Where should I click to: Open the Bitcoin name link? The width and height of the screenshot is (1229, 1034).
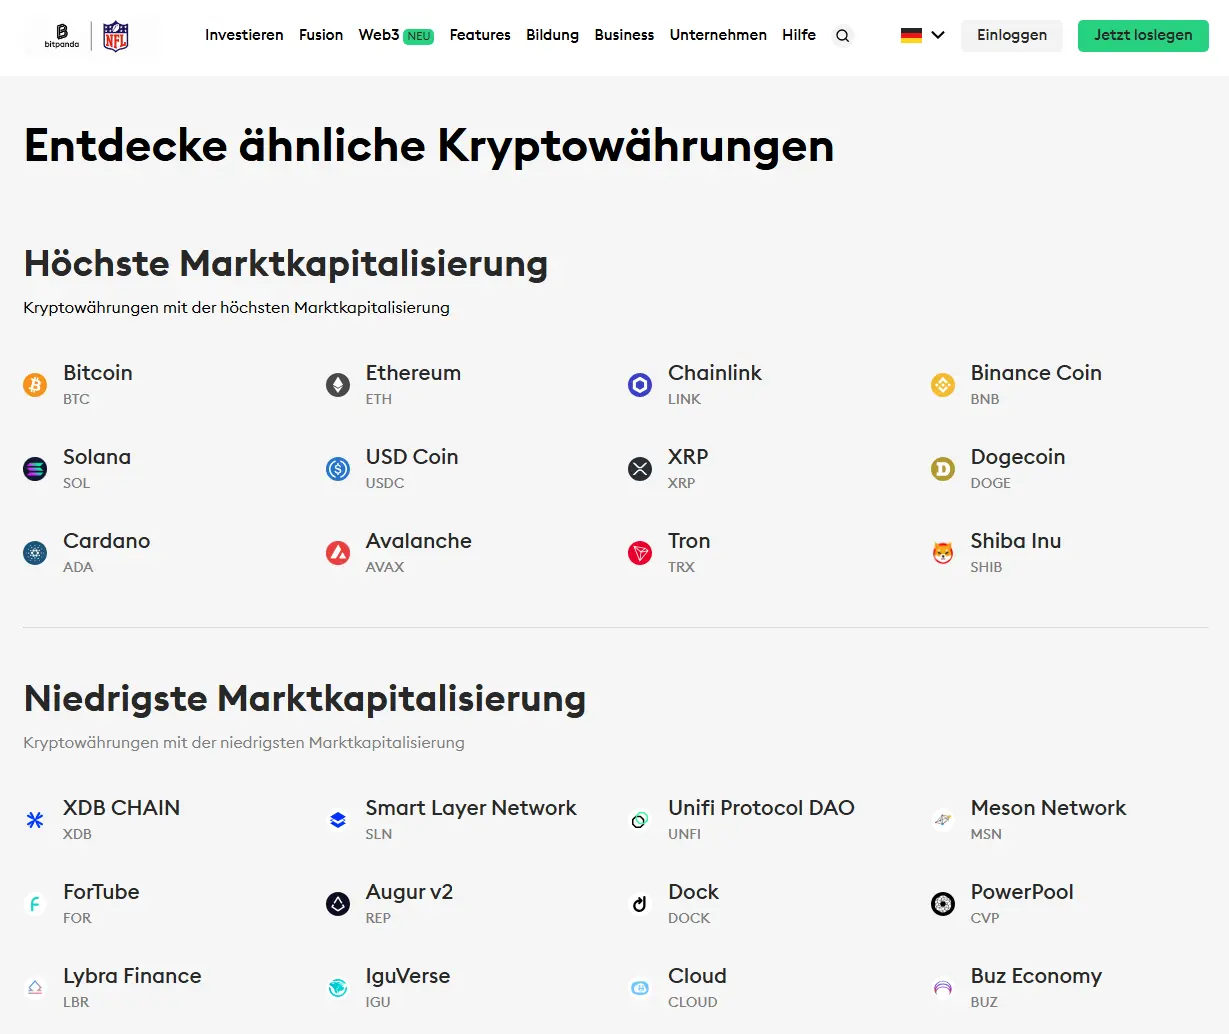tap(98, 373)
